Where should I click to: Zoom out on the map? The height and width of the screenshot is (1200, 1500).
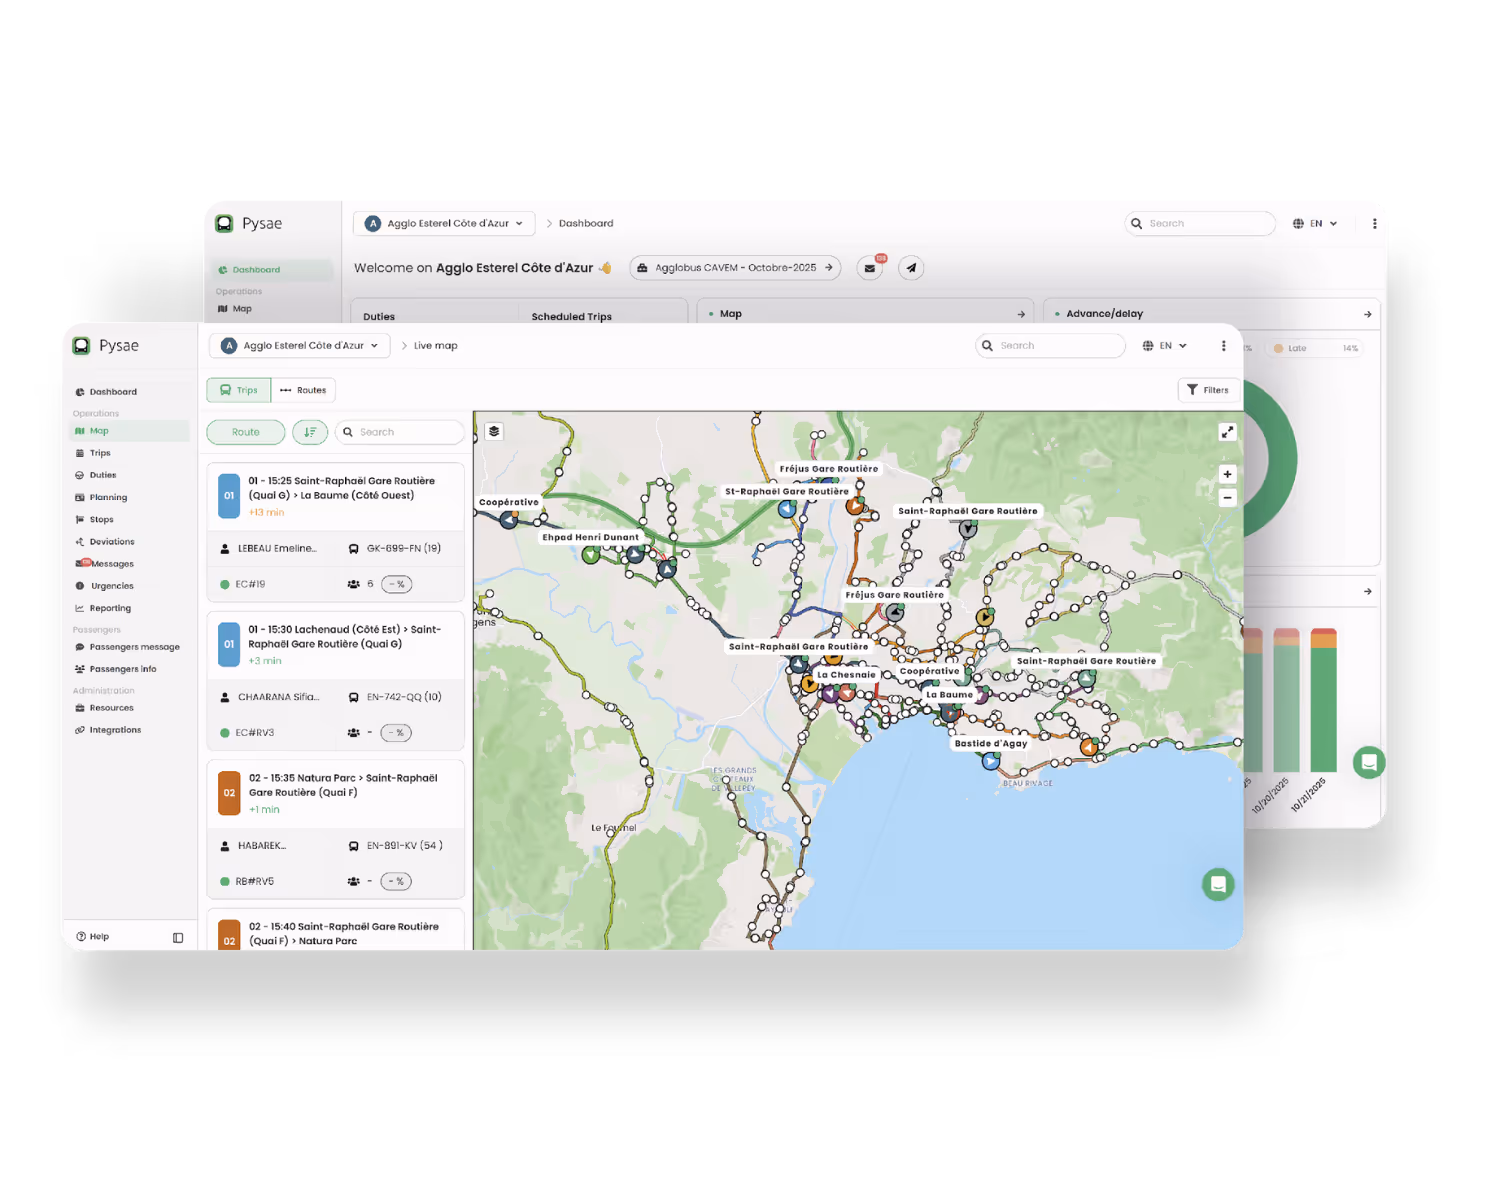(1227, 498)
